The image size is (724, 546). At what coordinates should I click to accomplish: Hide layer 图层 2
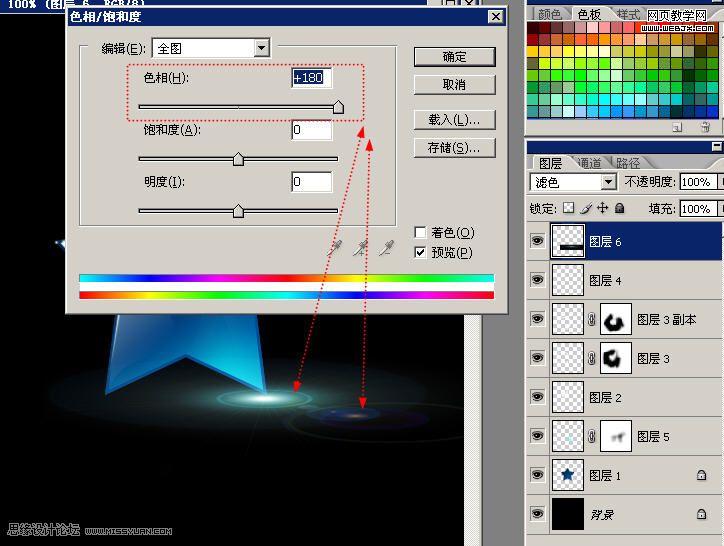[x=537, y=397]
